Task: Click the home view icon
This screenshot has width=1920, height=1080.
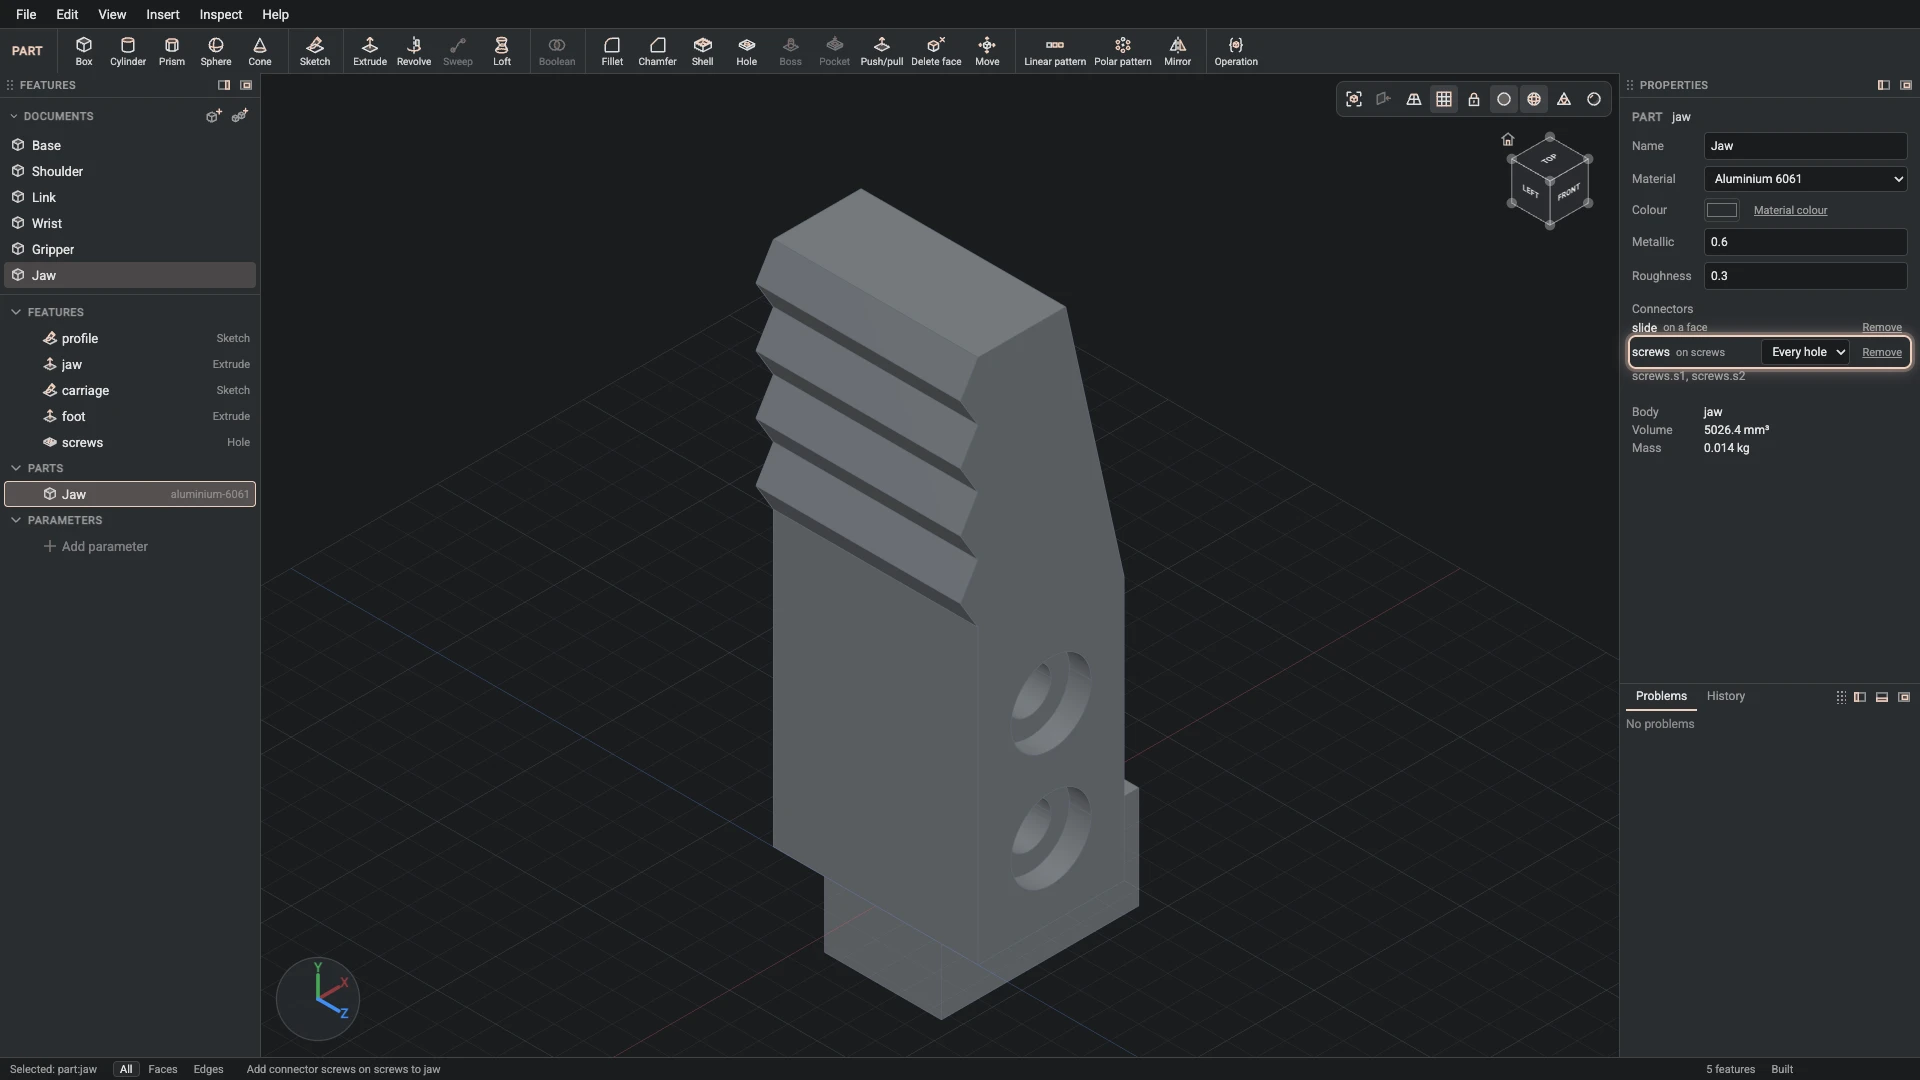Action: point(1508,140)
